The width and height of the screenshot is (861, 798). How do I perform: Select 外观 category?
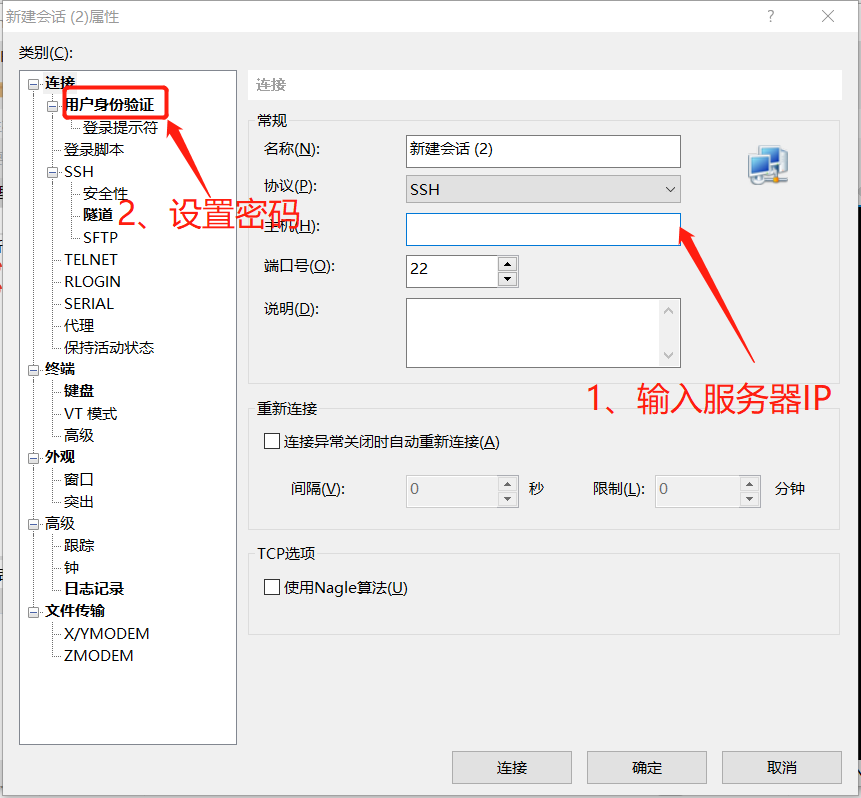(x=60, y=456)
